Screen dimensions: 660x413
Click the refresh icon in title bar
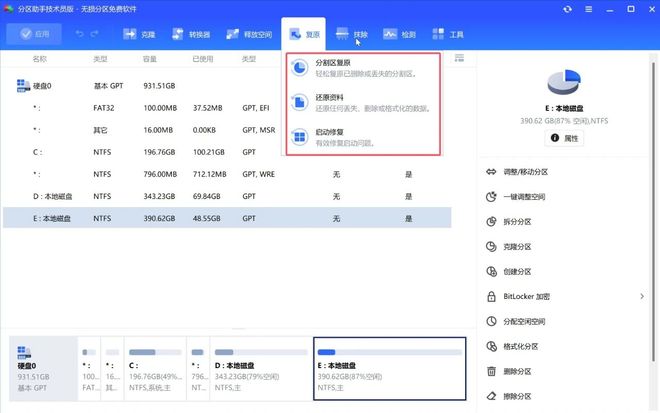click(567, 9)
